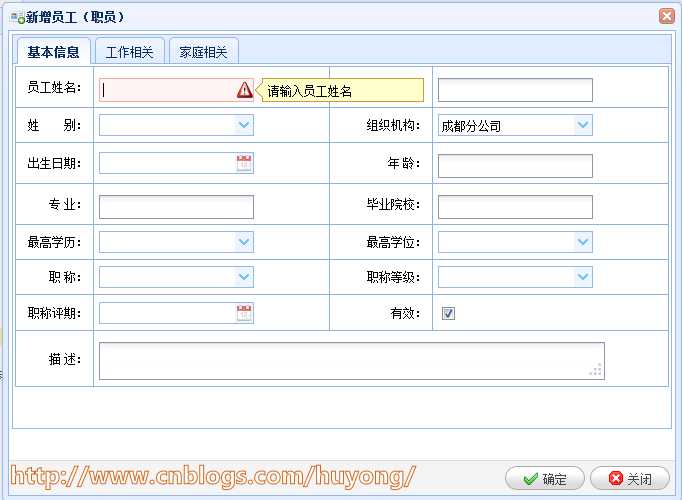The image size is (682, 500).
Task: Expand the 组织机构 dropdown showing 成都分公司
Action: pyautogui.click(x=583, y=125)
